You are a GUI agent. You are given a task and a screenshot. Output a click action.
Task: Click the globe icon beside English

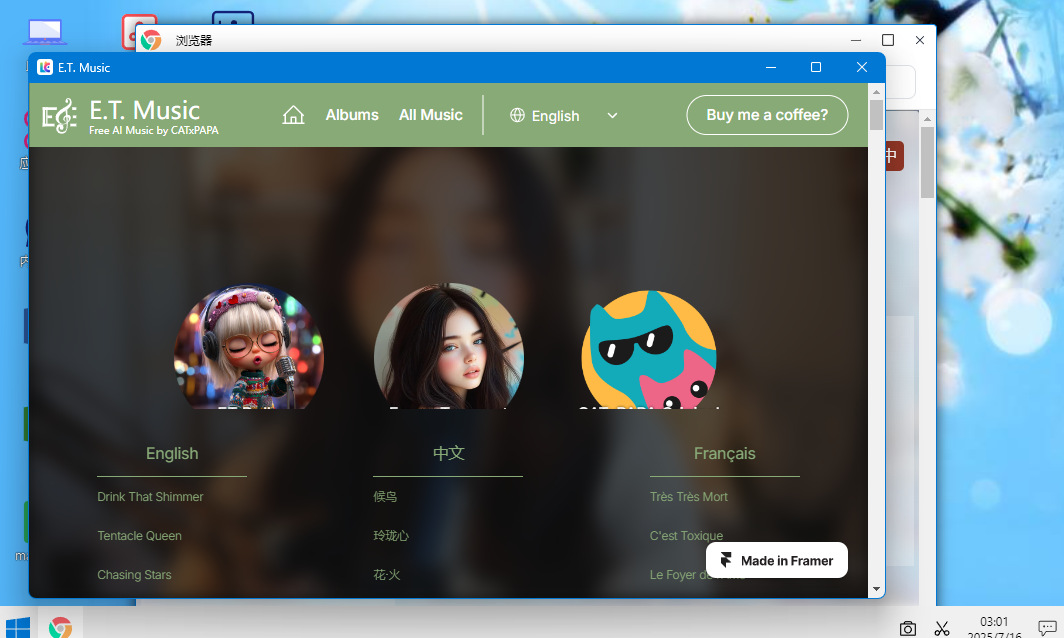point(517,115)
